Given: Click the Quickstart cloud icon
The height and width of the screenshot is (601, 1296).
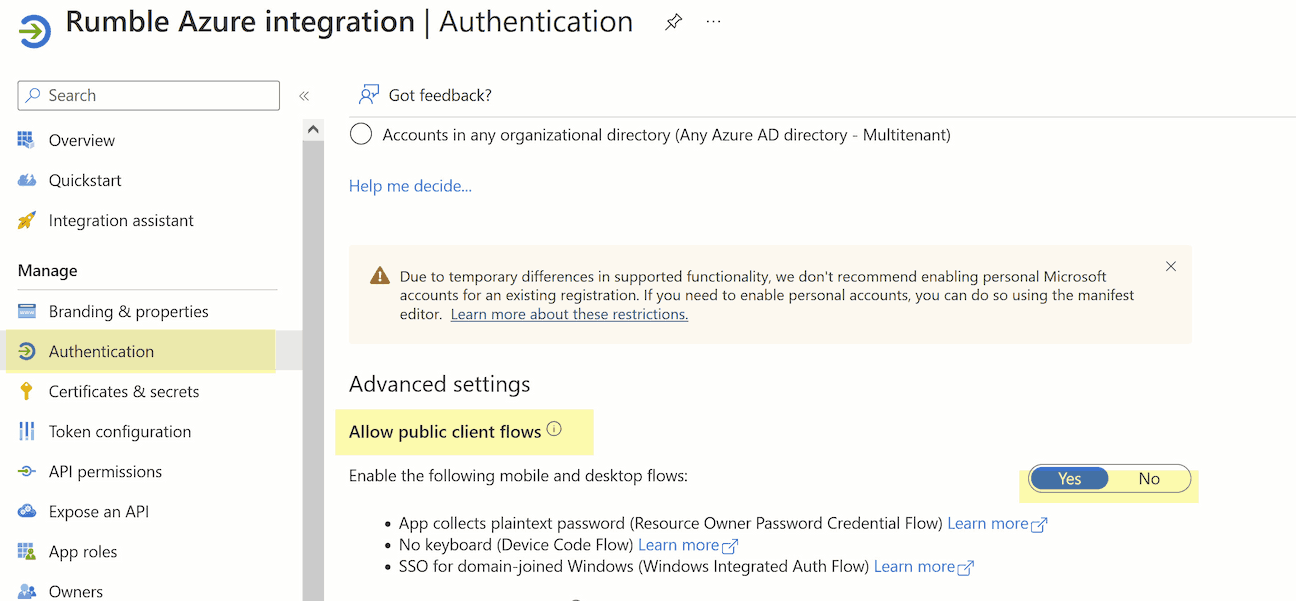Looking at the screenshot, I should coord(27,180).
